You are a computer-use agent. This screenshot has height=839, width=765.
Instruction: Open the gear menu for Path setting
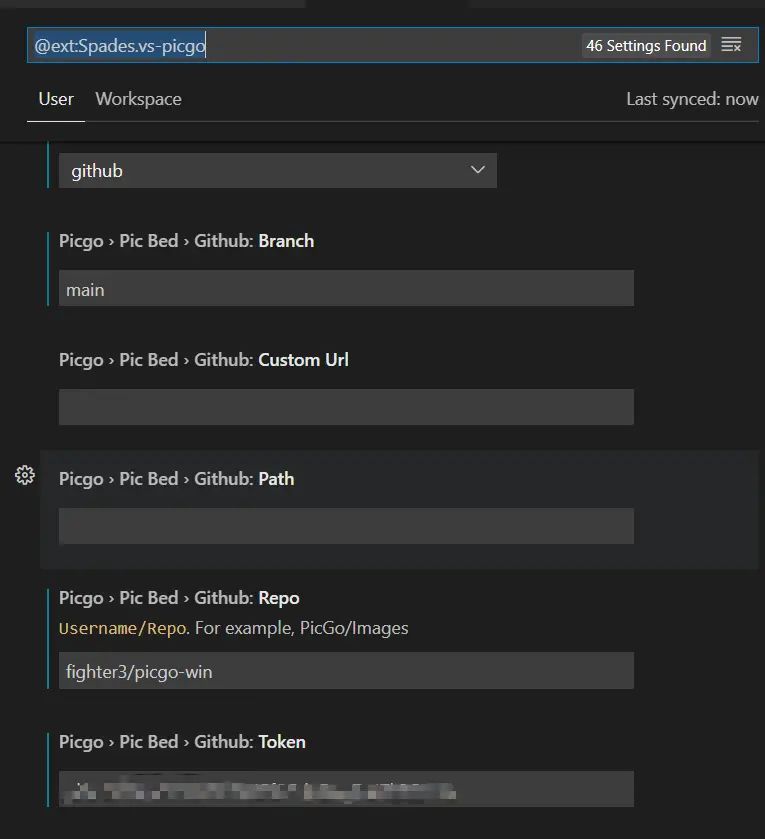click(25, 476)
